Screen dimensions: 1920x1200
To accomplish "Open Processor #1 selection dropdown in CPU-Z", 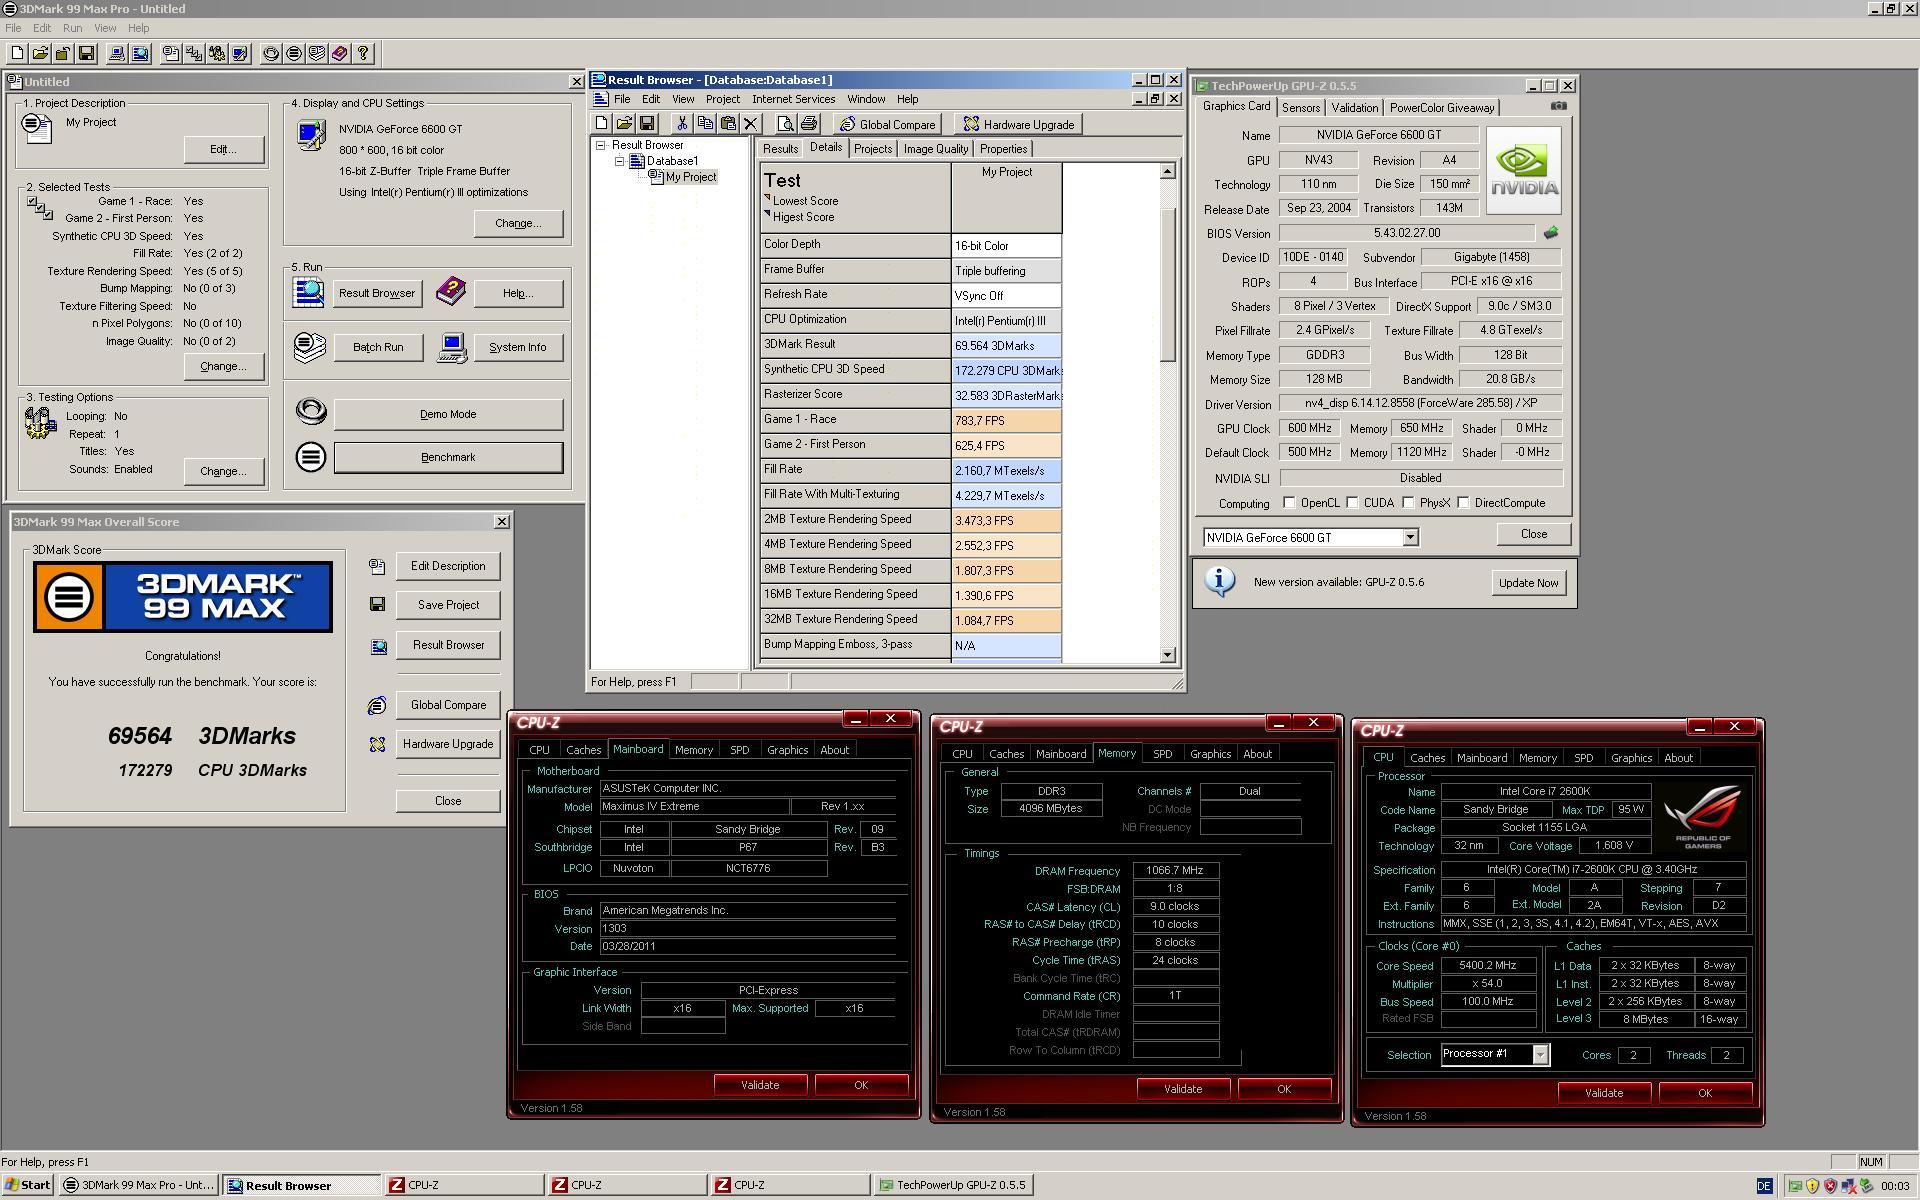I will point(1540,1054).
